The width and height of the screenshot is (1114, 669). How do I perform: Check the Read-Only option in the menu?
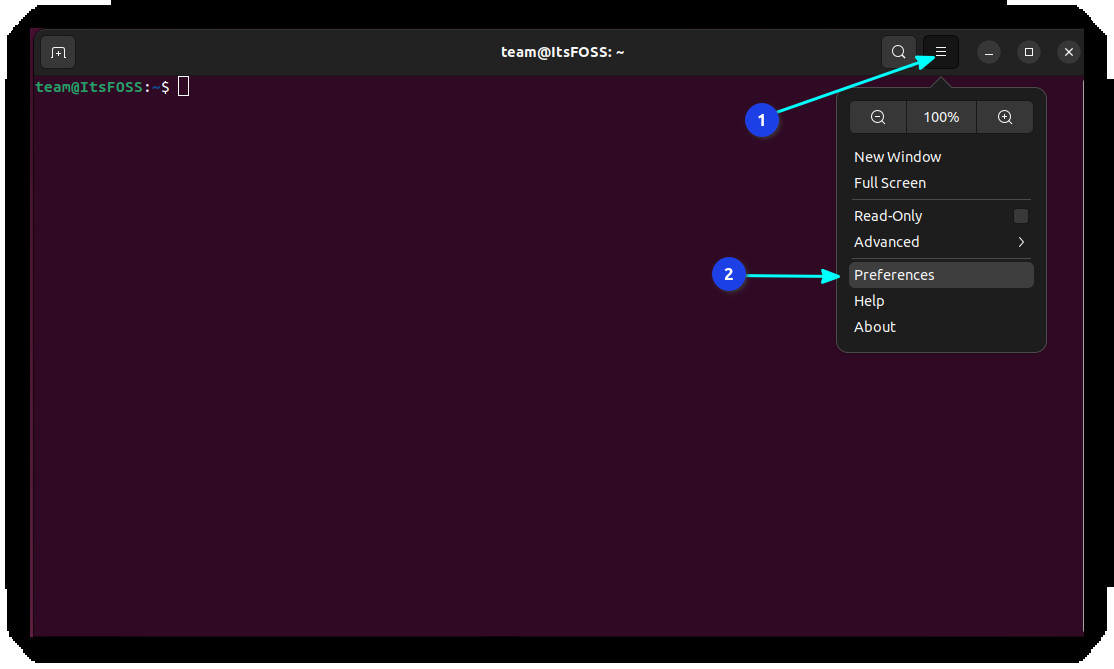pos(1021,215)
